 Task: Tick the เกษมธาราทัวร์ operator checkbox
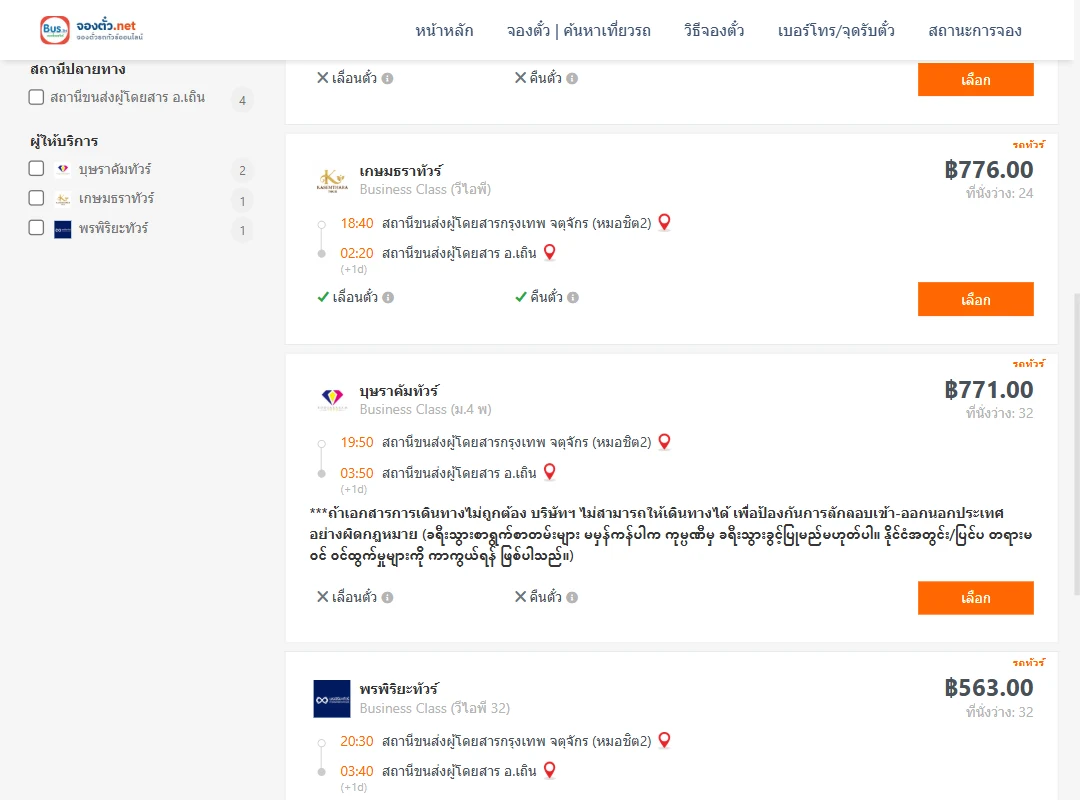[x=37, y=198]
